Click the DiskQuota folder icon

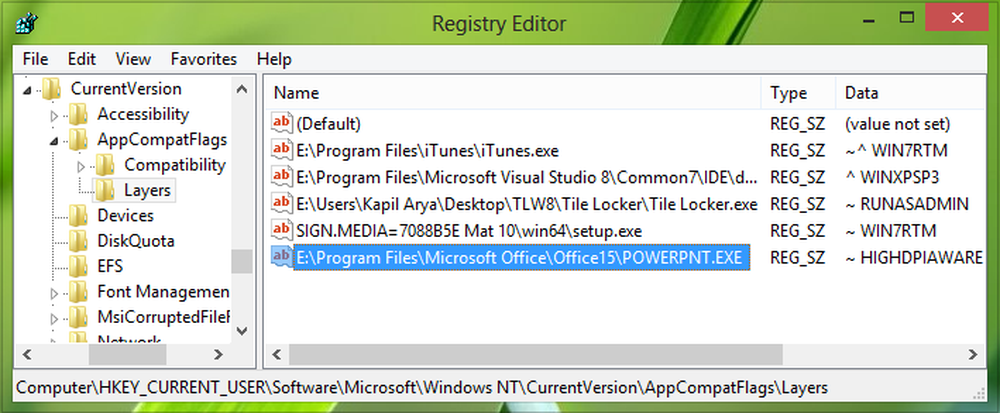80,241
